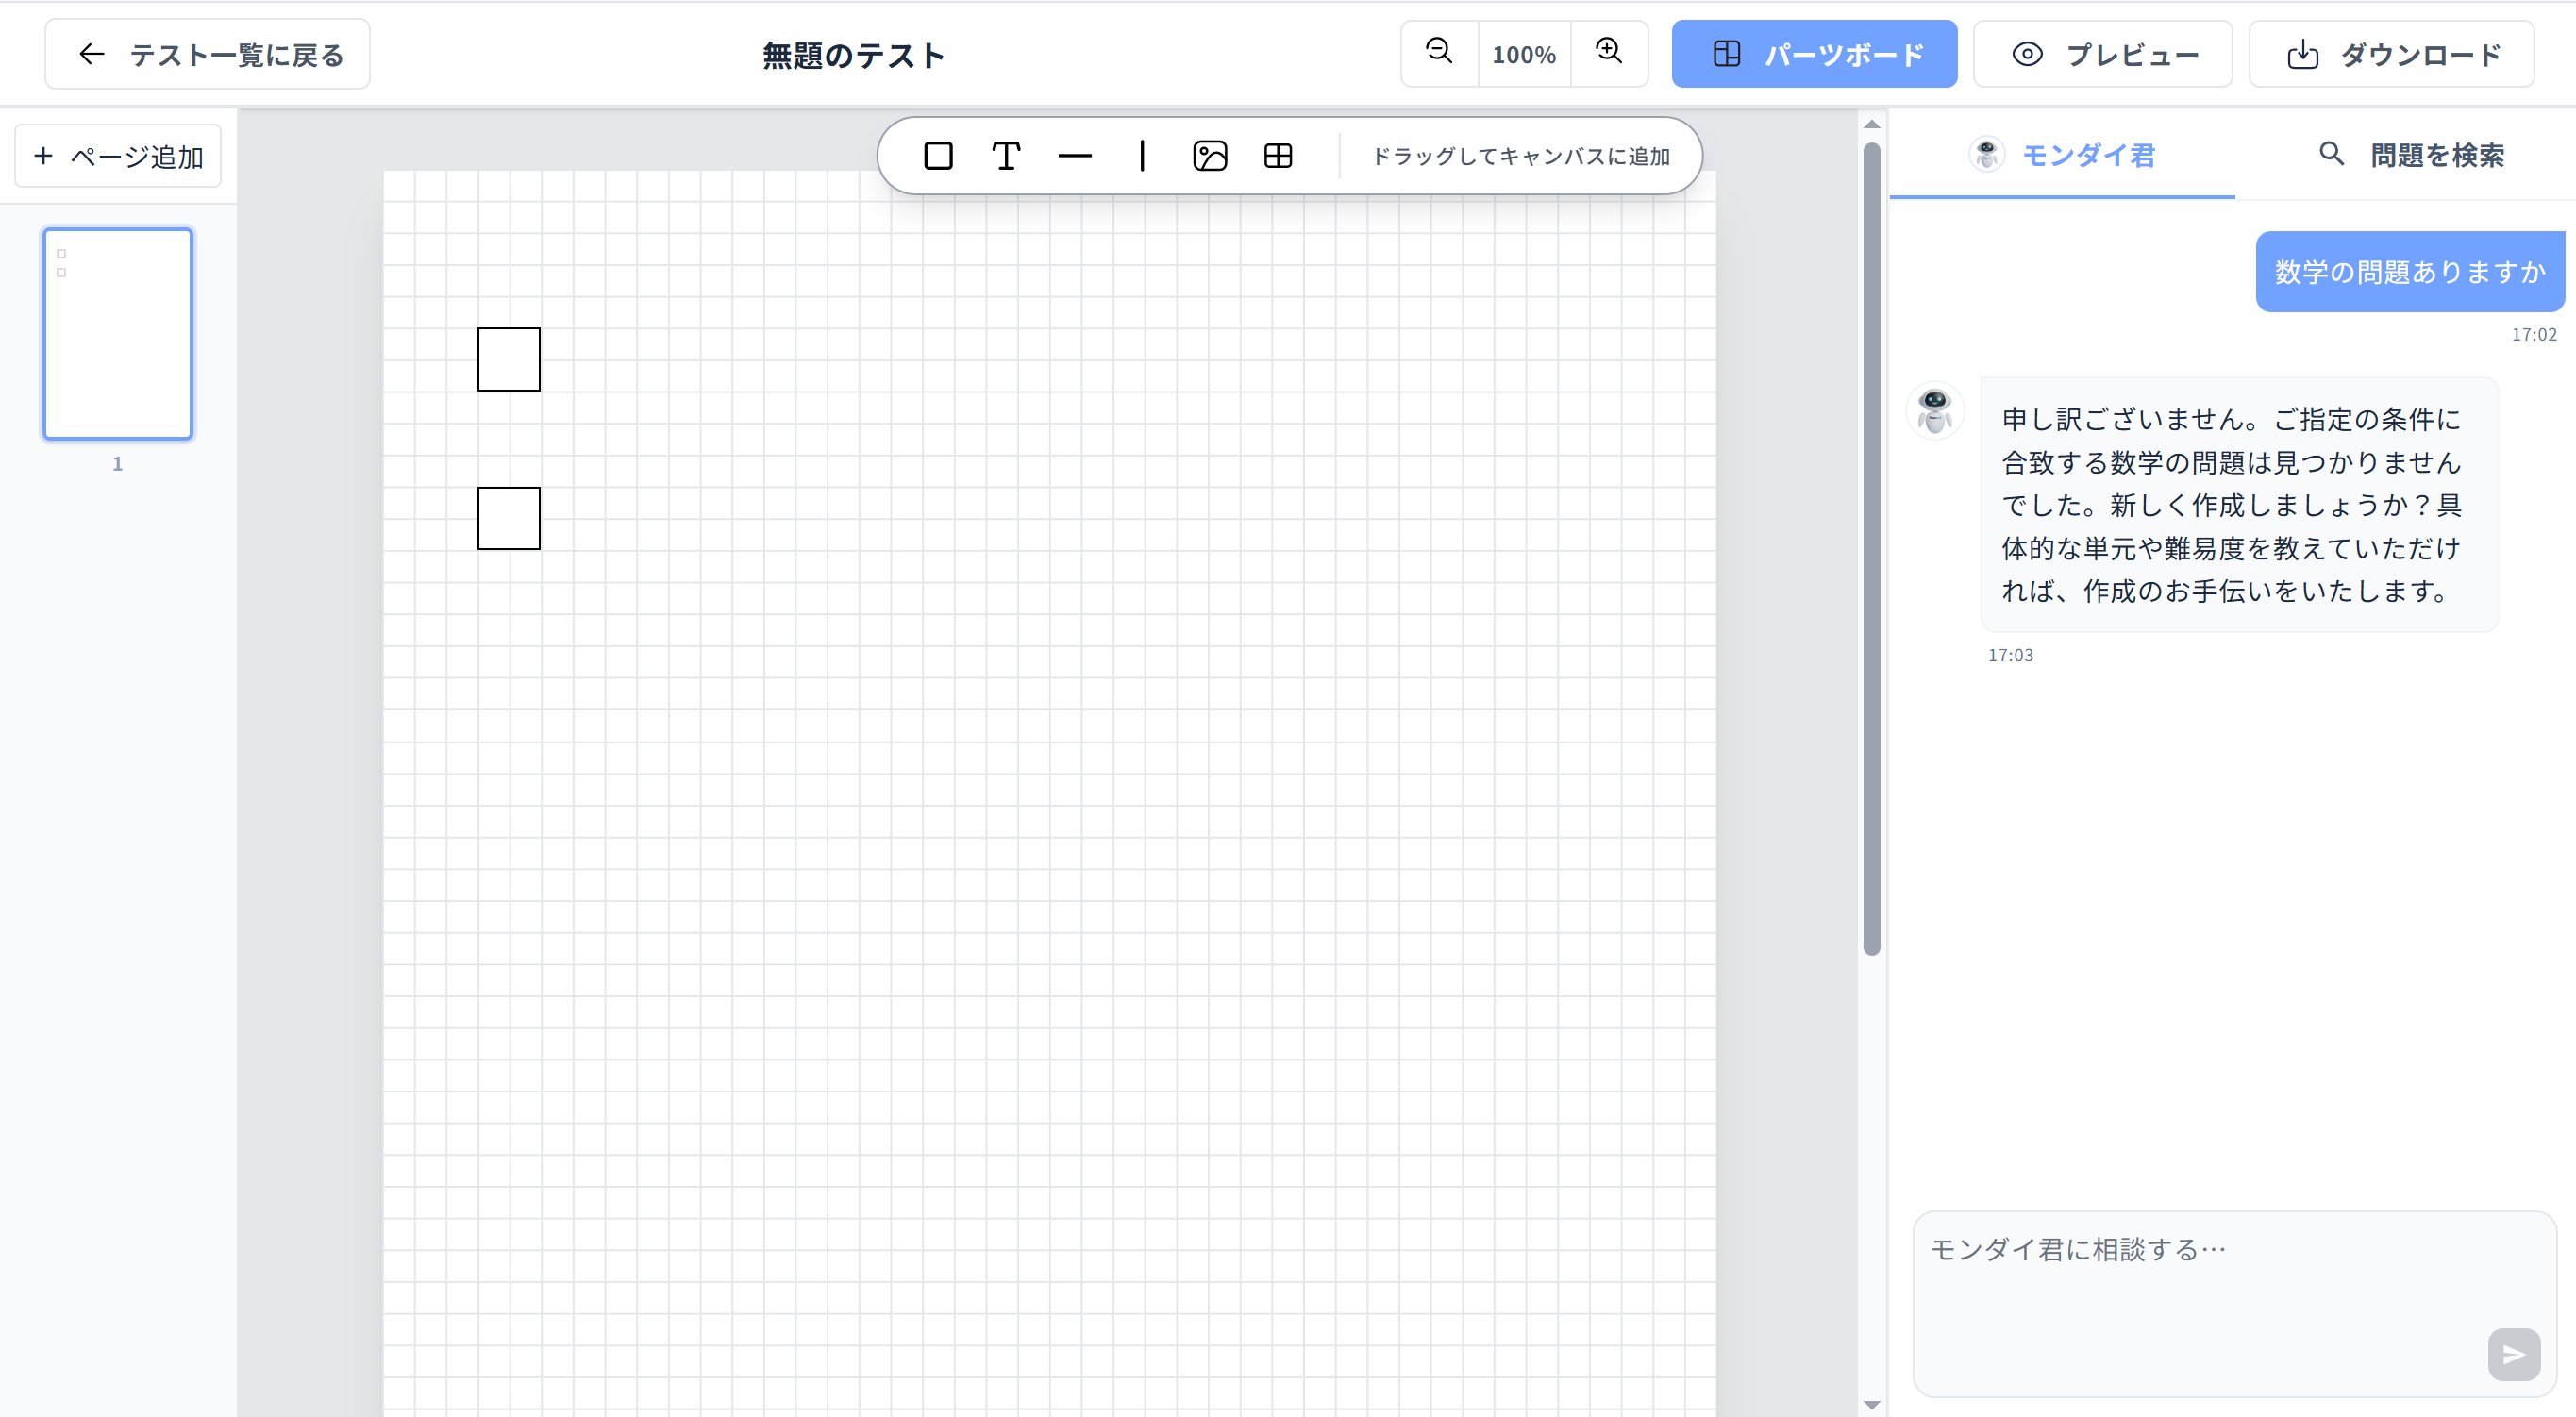Click the 17:02 timestamp
This screenshot has width=2576, height=1417.
coord(2534,334)
